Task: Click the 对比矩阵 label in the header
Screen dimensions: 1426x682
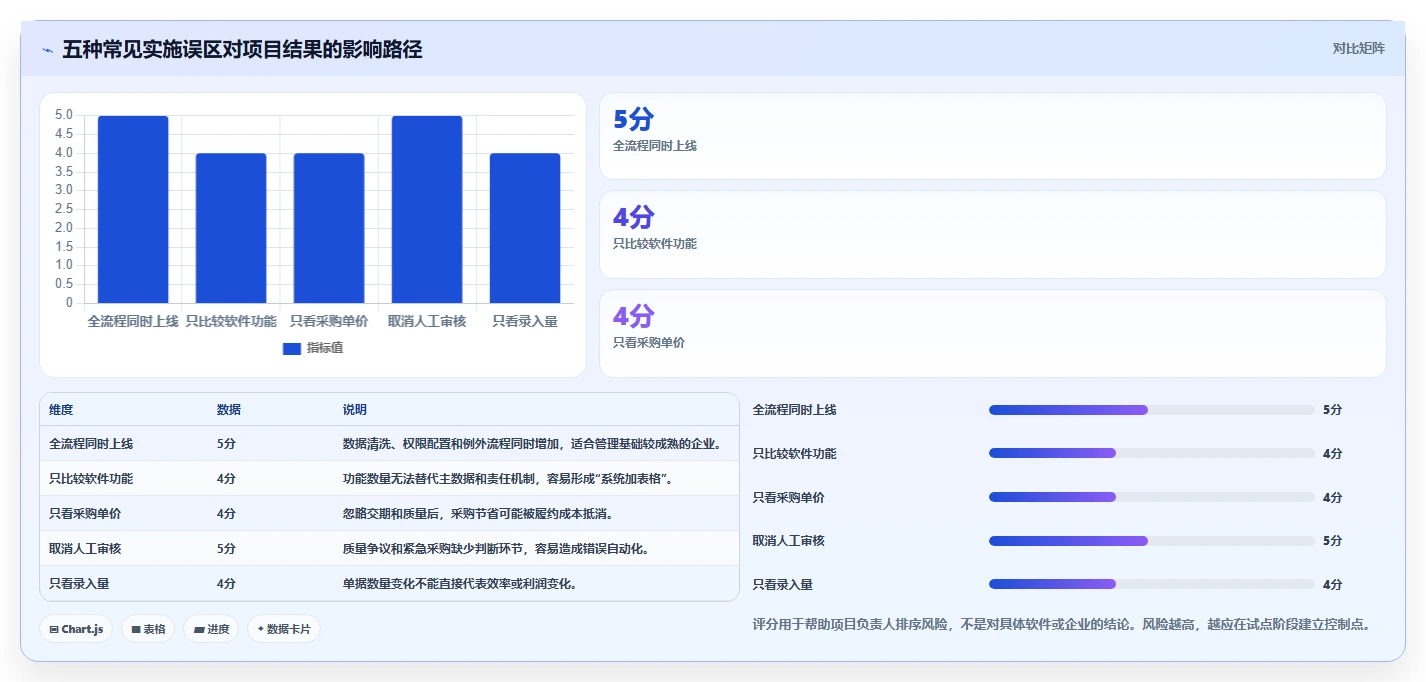Action: tap(1358, 49)
